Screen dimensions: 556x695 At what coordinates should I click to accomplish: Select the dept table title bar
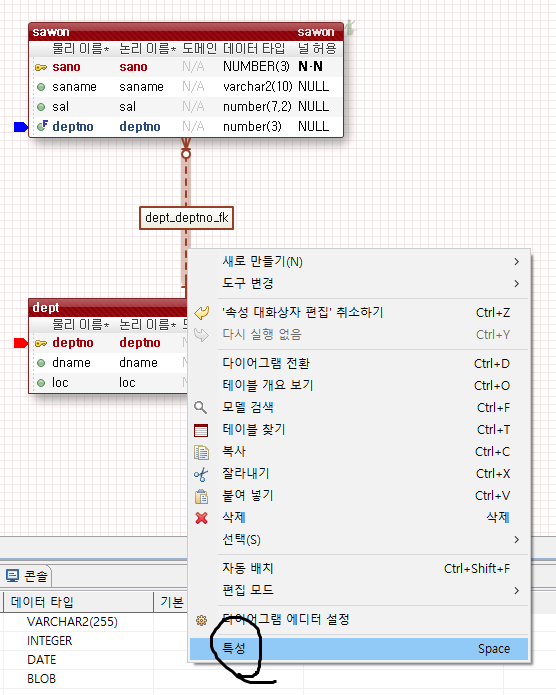click(108, 307)
